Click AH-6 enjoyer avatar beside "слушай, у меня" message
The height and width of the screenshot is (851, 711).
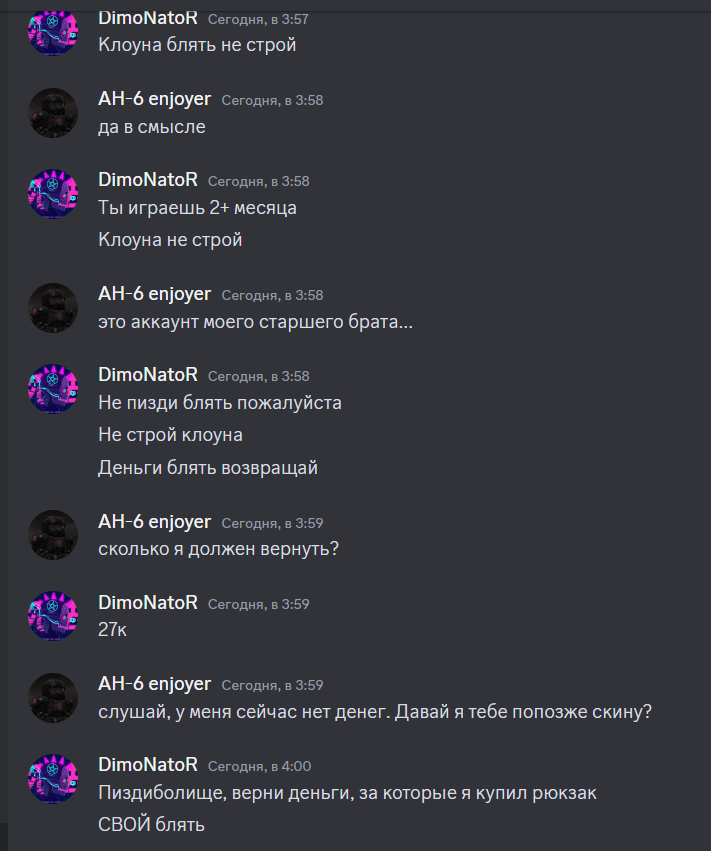pos(53,698)
